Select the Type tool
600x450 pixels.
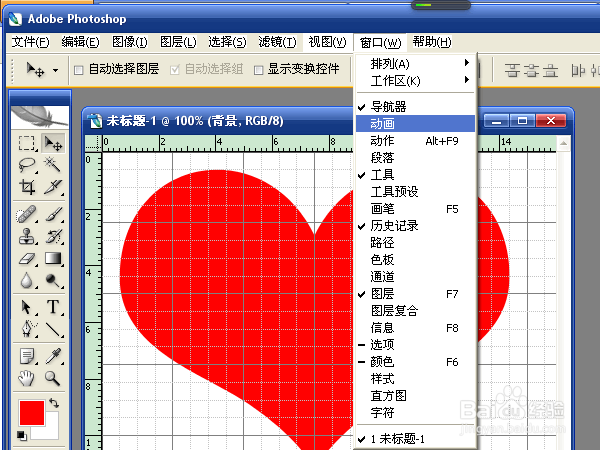pyautogui.click(x=53, y=307)
